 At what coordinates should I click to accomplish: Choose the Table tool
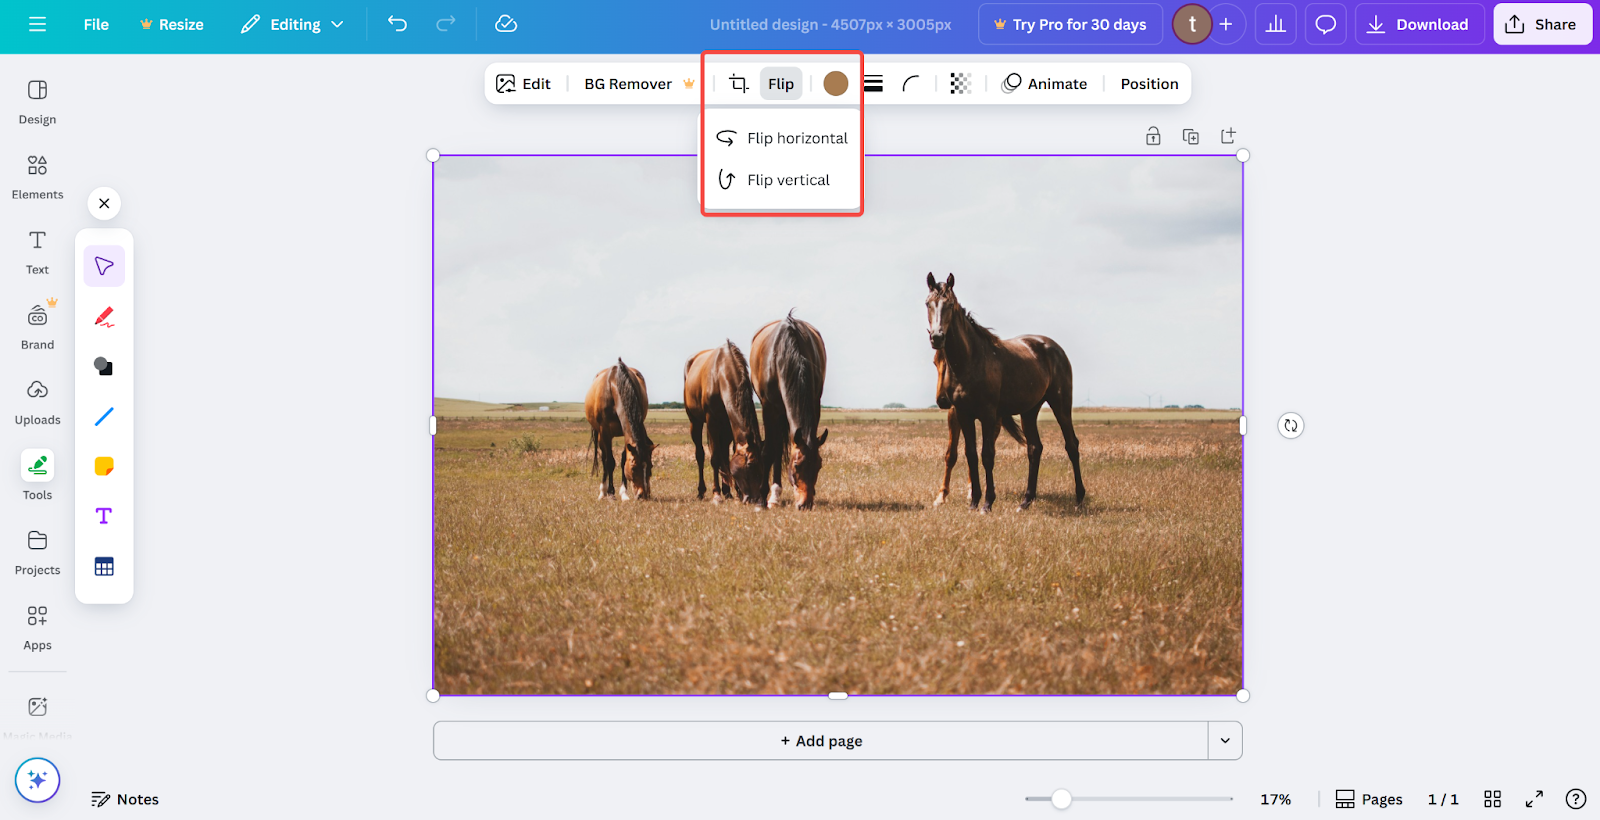tap(104, 566)
